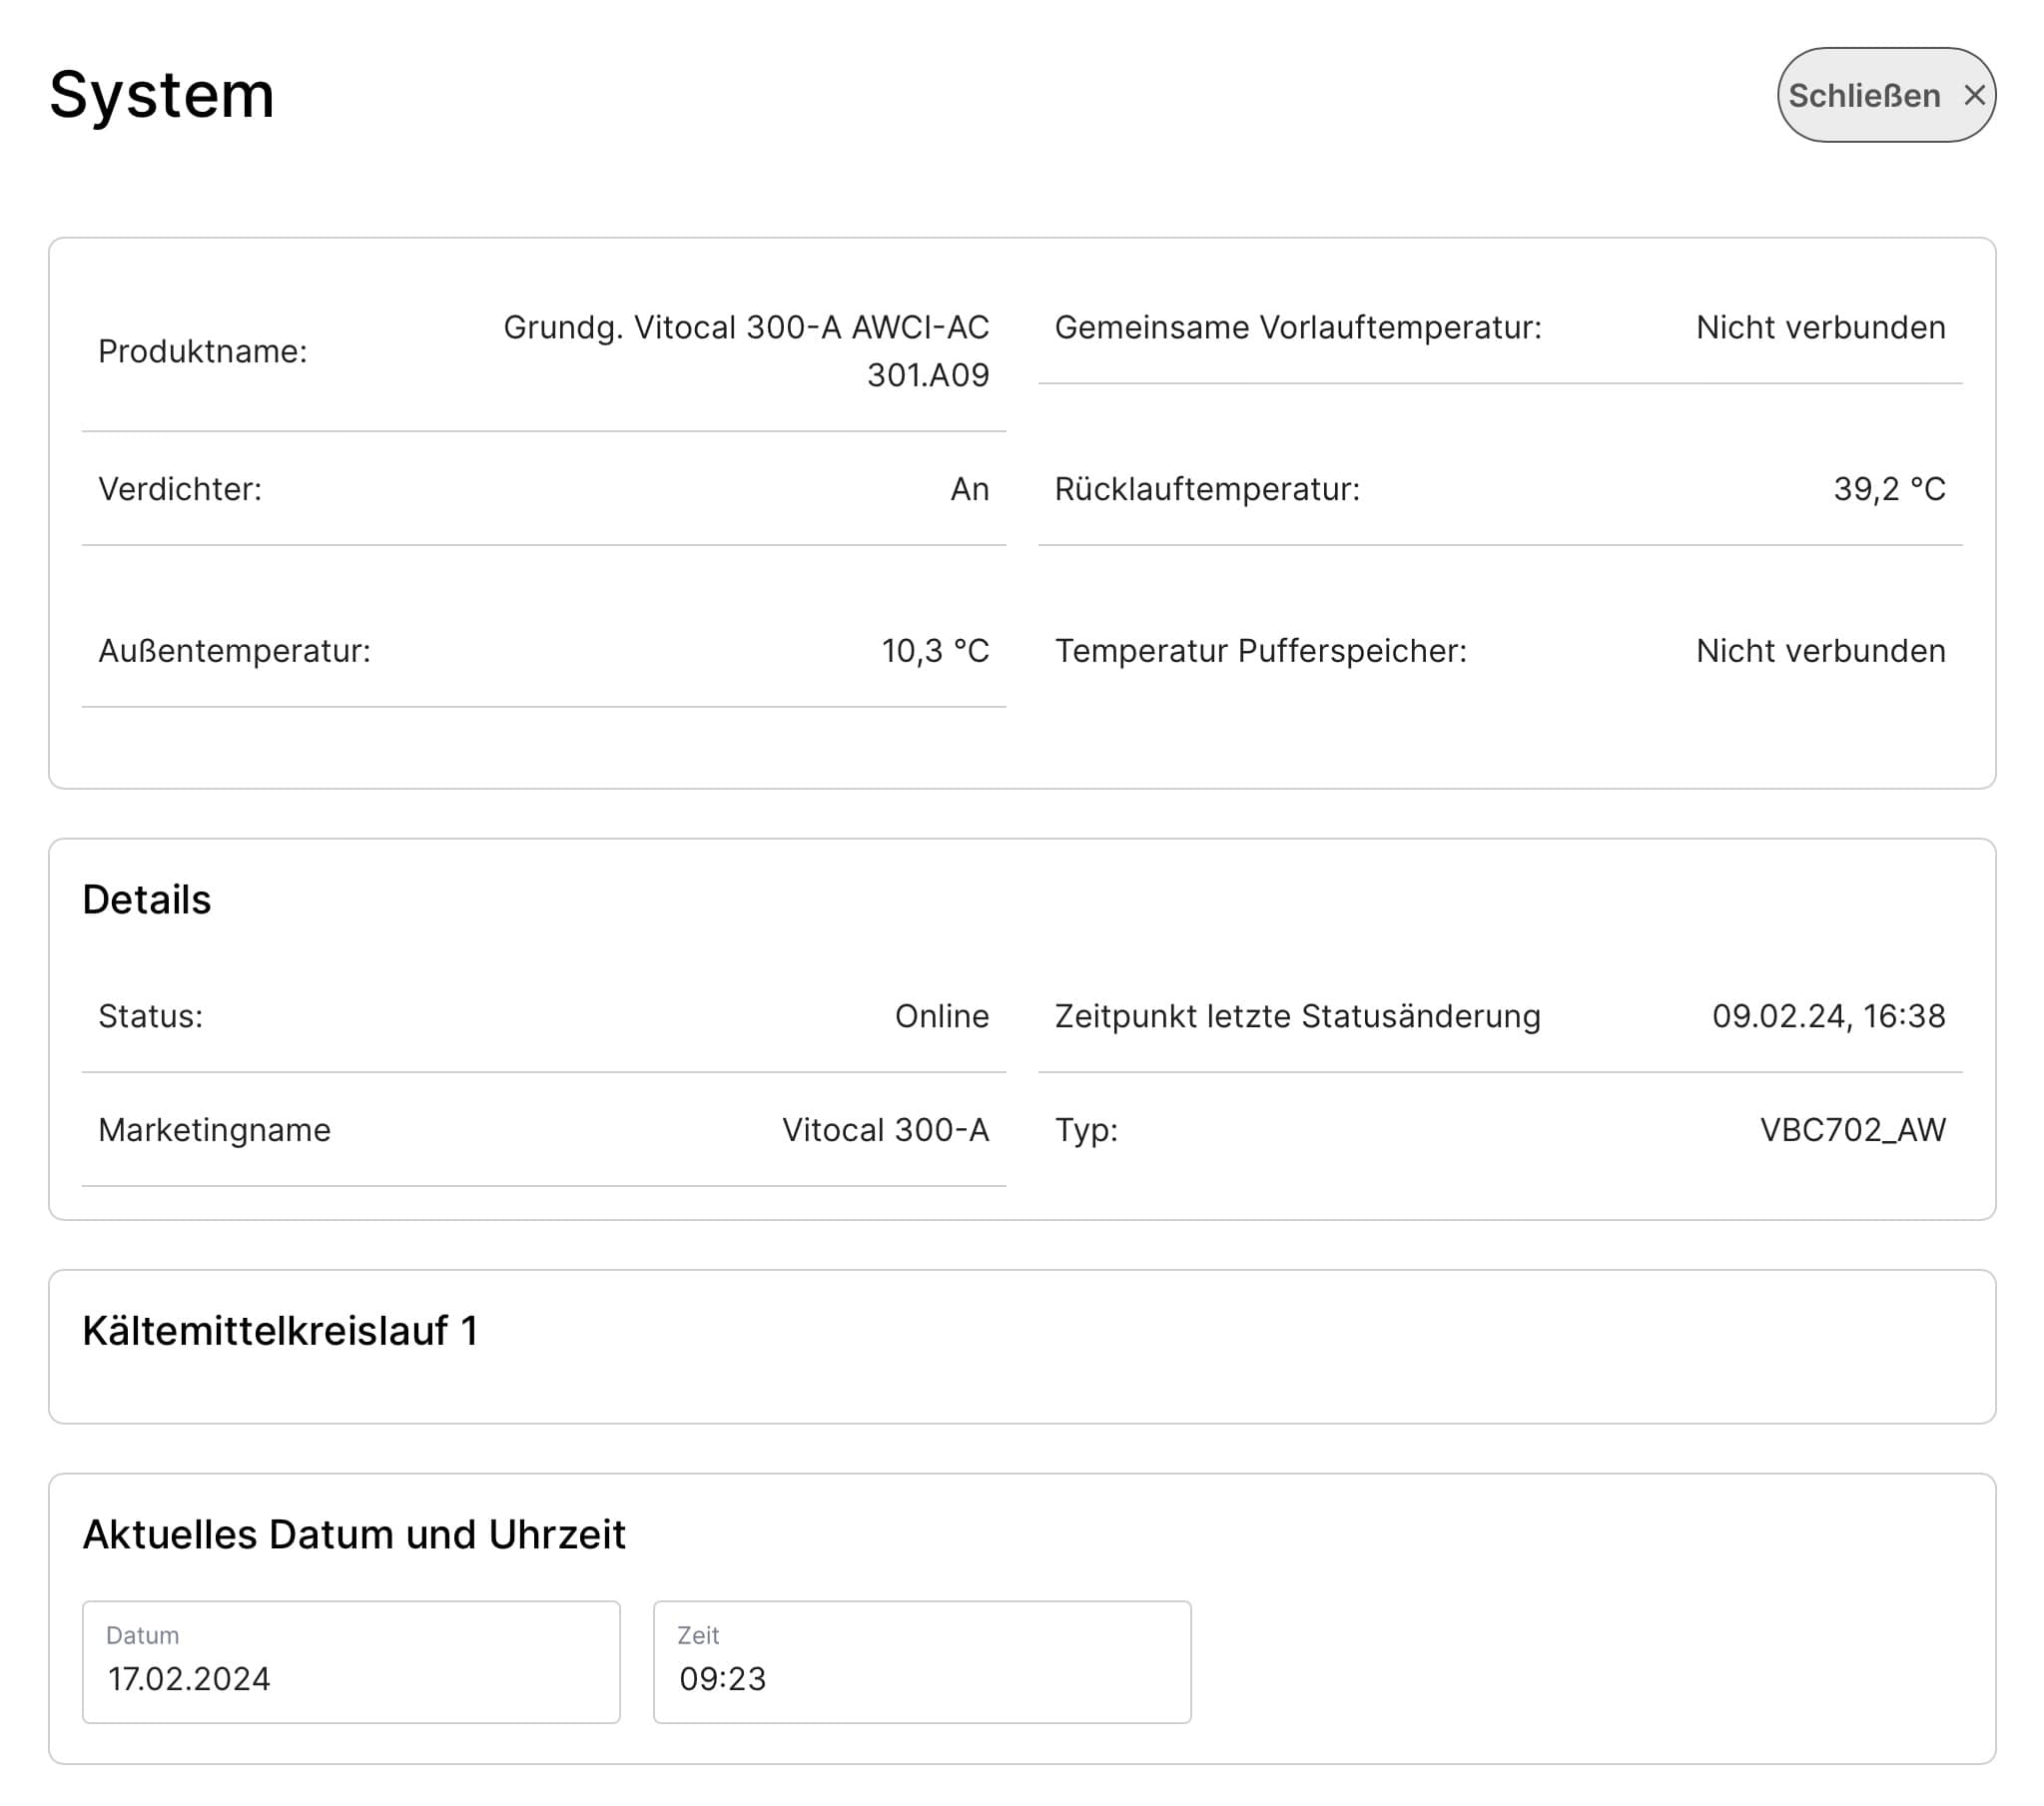Click the Gemeinsame Vorlauftemperatur label
2044x1806 pixels.
1299,327
